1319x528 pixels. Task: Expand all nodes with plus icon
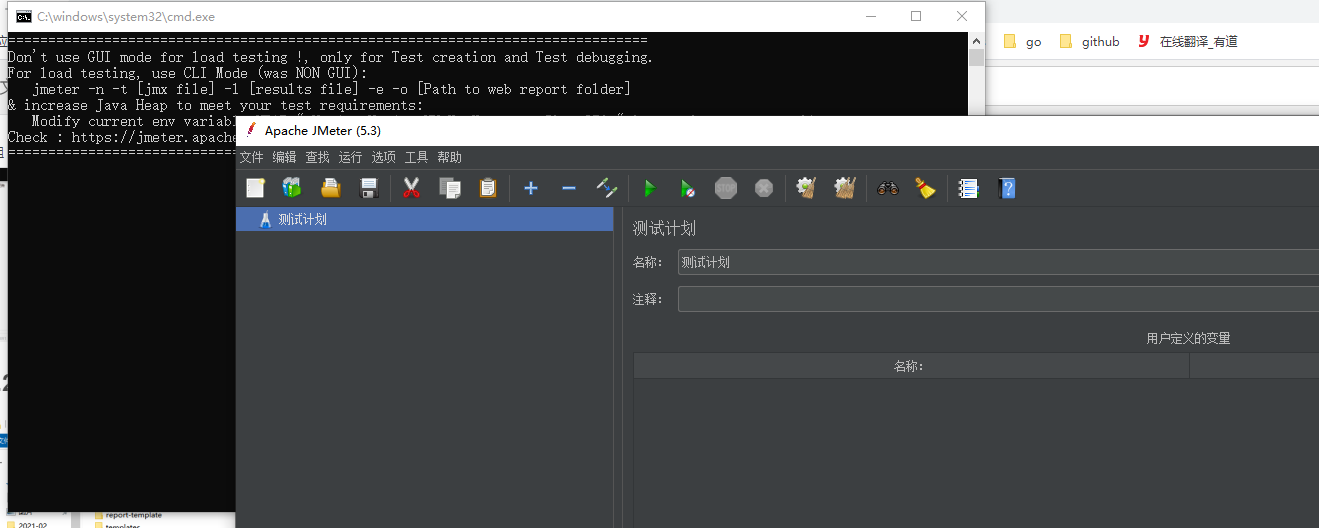click(531, 188)
